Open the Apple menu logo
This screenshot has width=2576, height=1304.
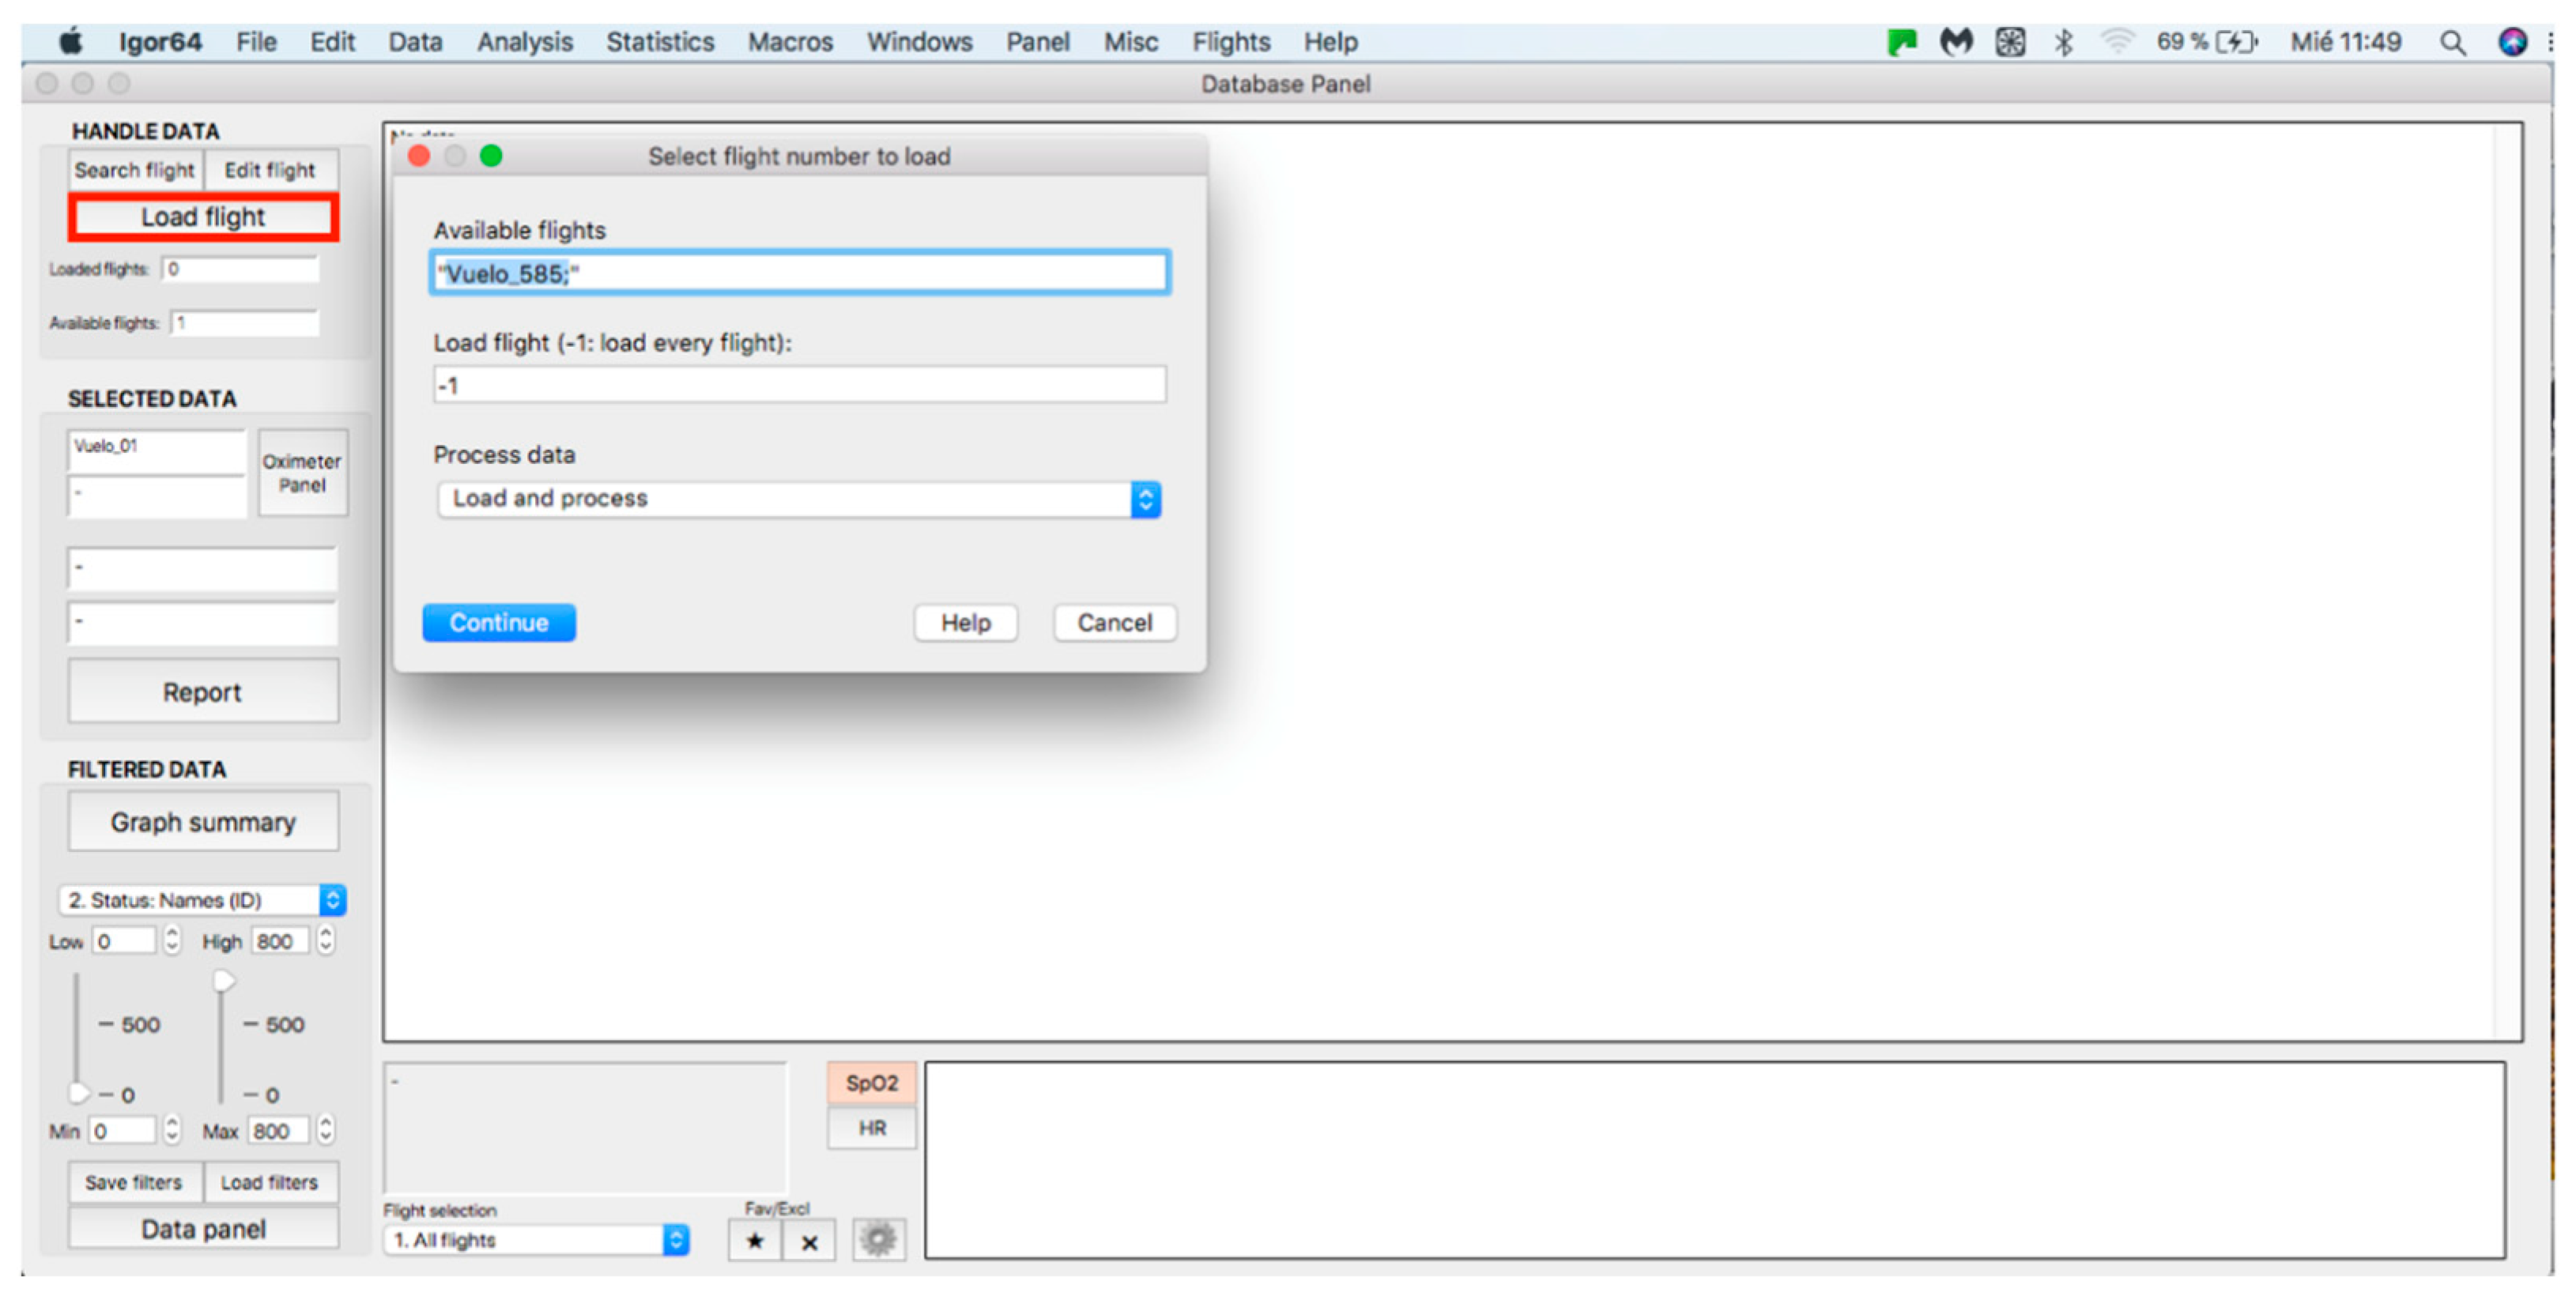(x=70, y=42)
